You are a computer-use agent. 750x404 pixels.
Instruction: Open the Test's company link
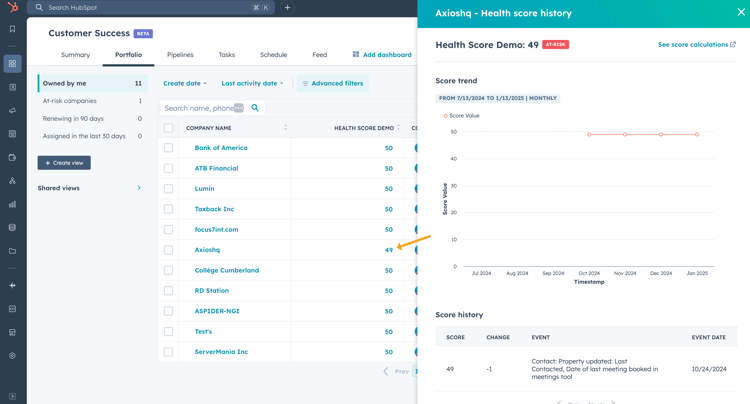click(x=203, y=331)
